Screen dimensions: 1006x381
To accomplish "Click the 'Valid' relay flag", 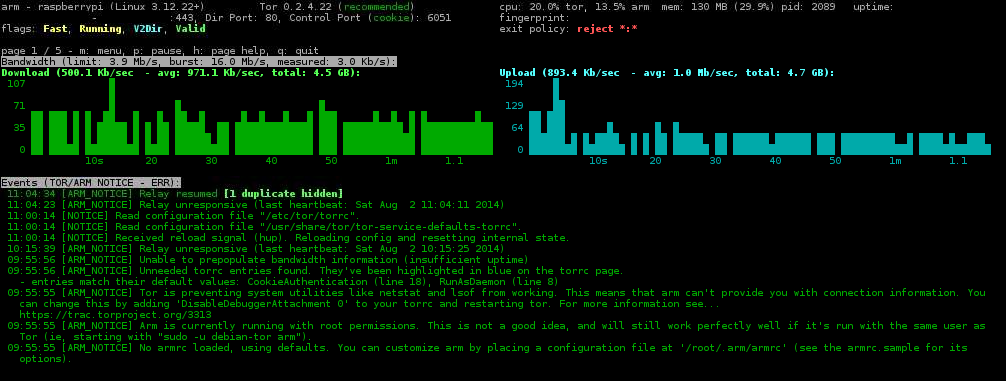I will (x=190, y=29).
